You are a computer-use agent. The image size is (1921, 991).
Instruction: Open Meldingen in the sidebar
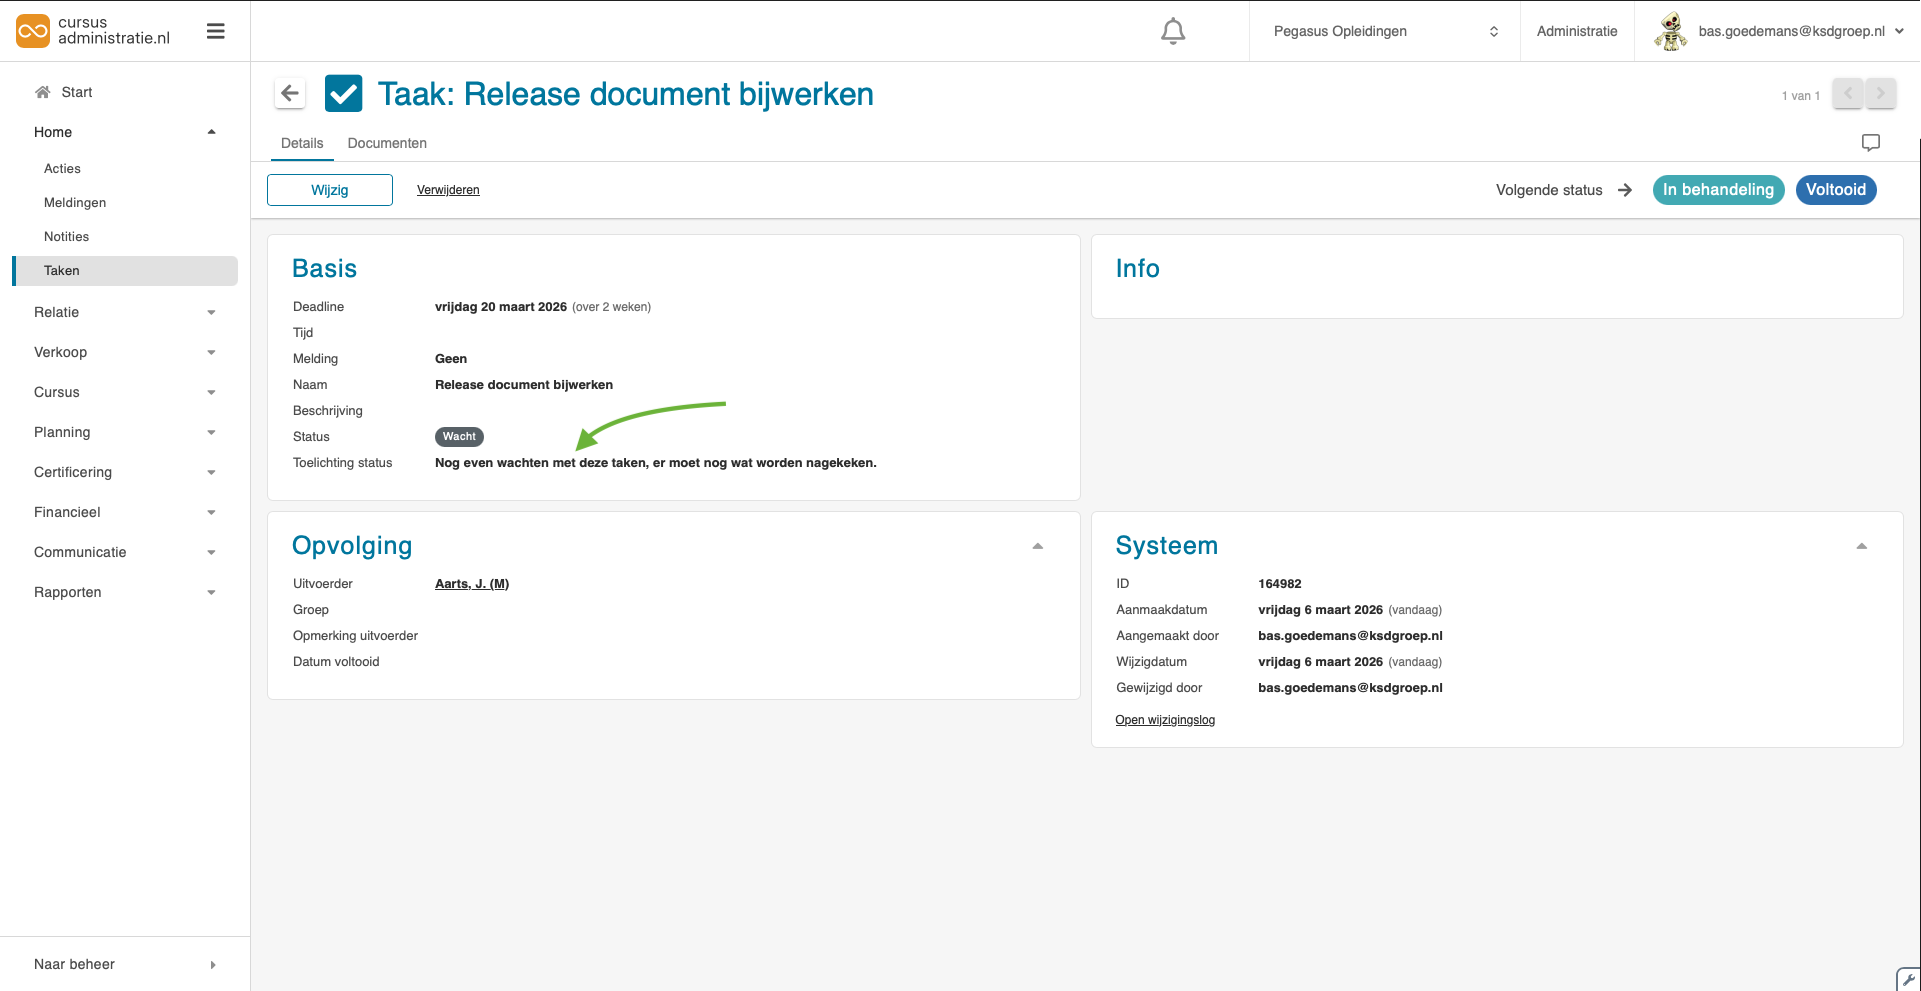(x=75, y=203)
